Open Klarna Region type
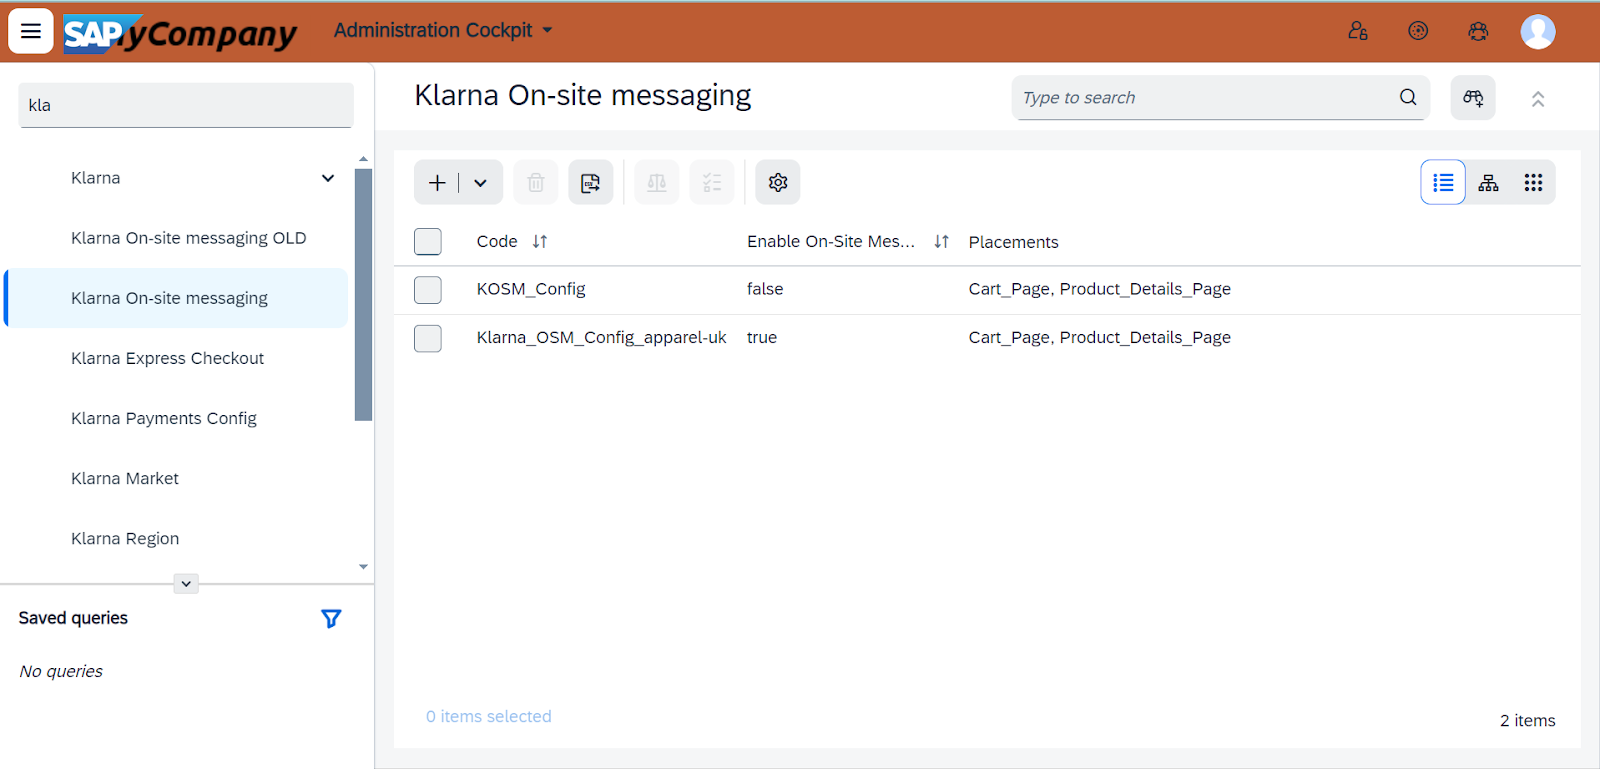The image size is (1600, 769). point(125,538)
